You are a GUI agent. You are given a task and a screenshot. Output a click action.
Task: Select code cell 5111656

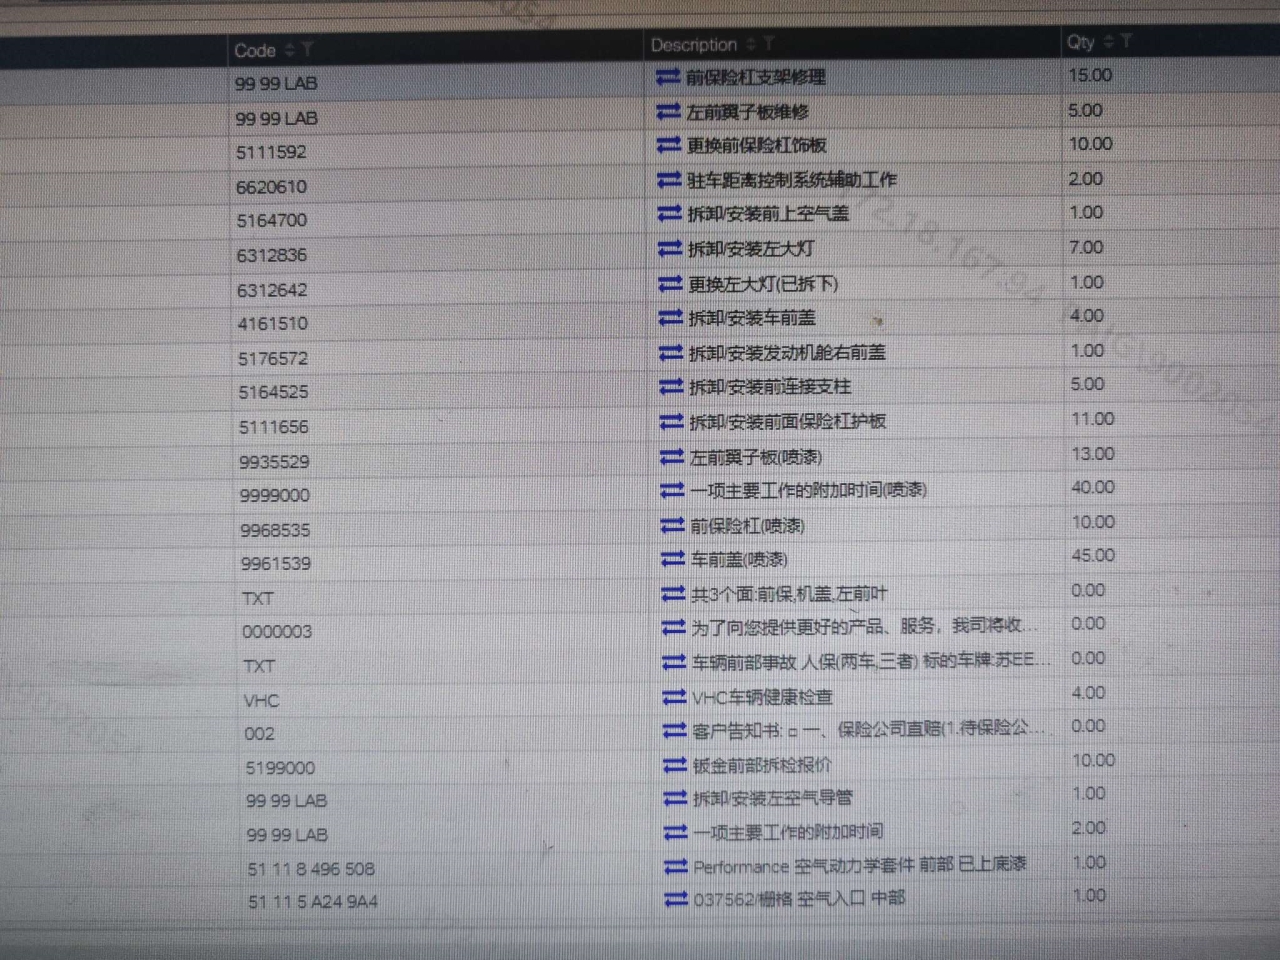pos(274,428)
